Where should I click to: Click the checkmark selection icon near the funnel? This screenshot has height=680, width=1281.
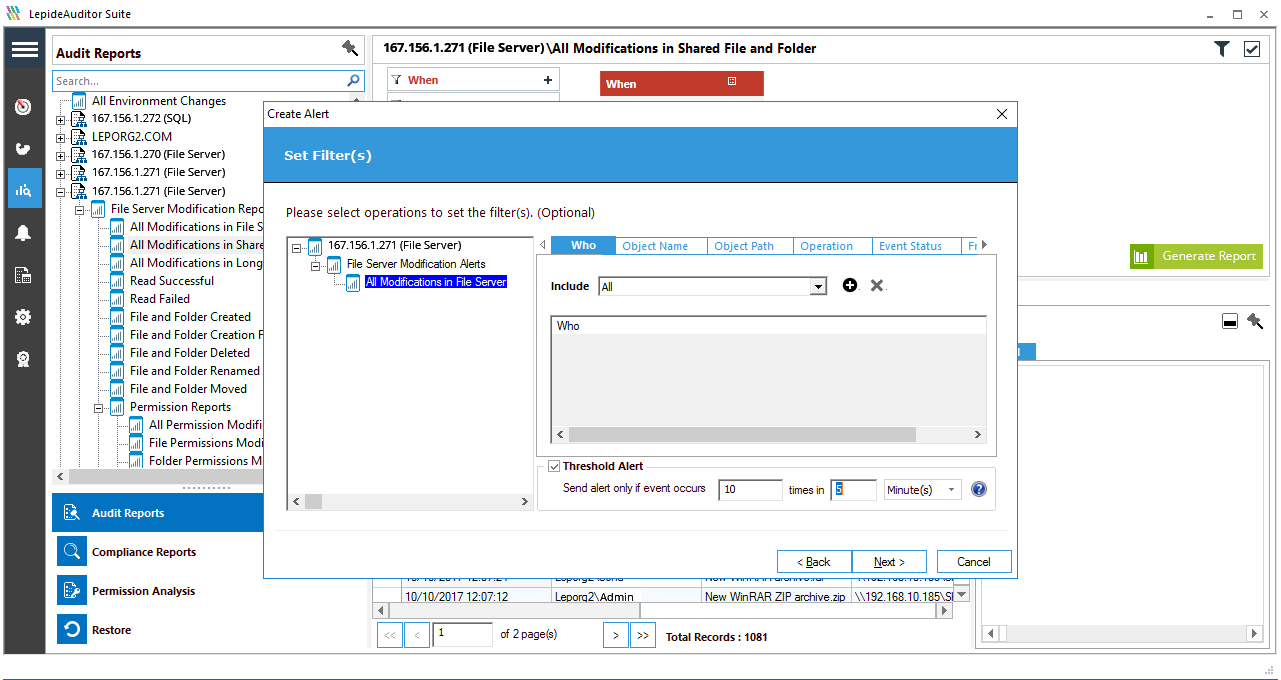1251,48
